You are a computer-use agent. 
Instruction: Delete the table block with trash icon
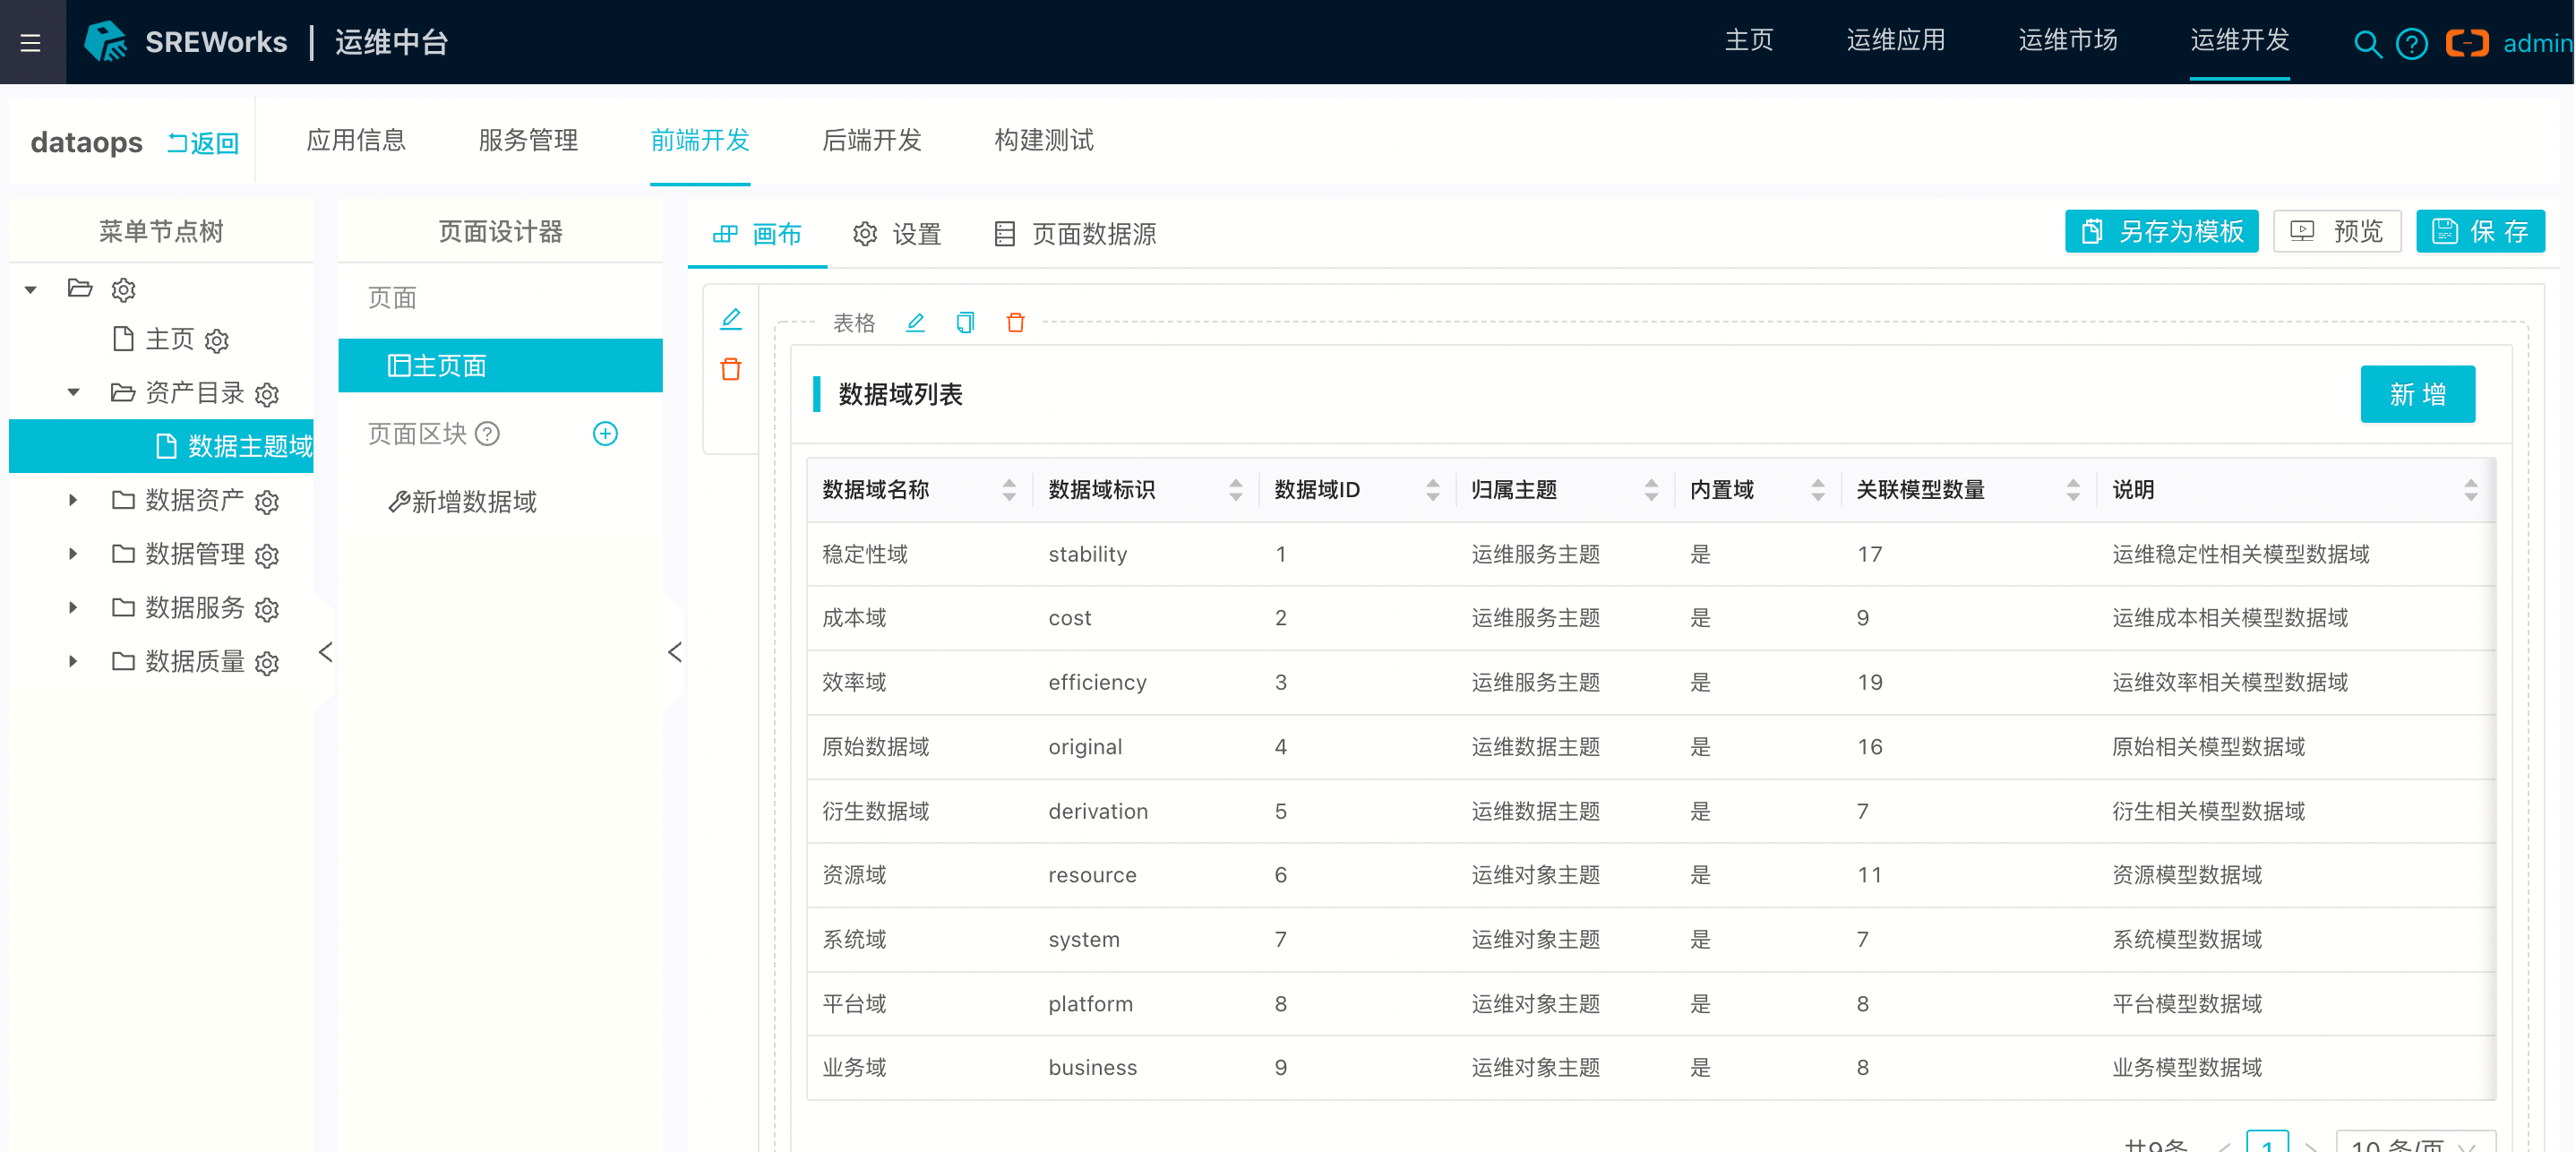[x=1015, y=322]
